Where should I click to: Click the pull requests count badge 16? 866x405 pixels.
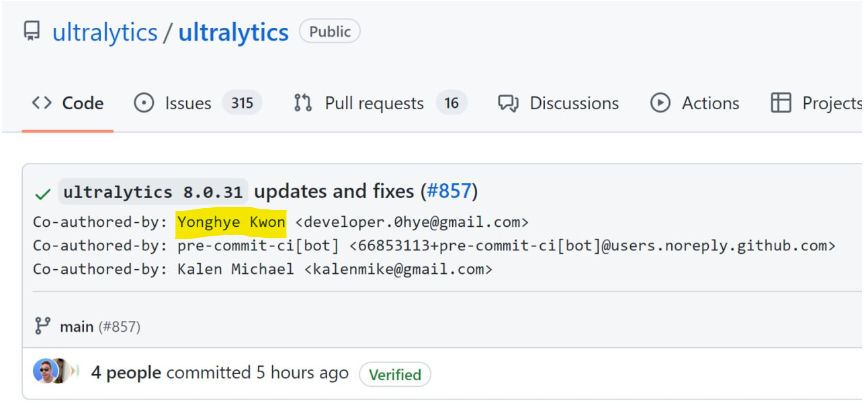tap(451, 103)
